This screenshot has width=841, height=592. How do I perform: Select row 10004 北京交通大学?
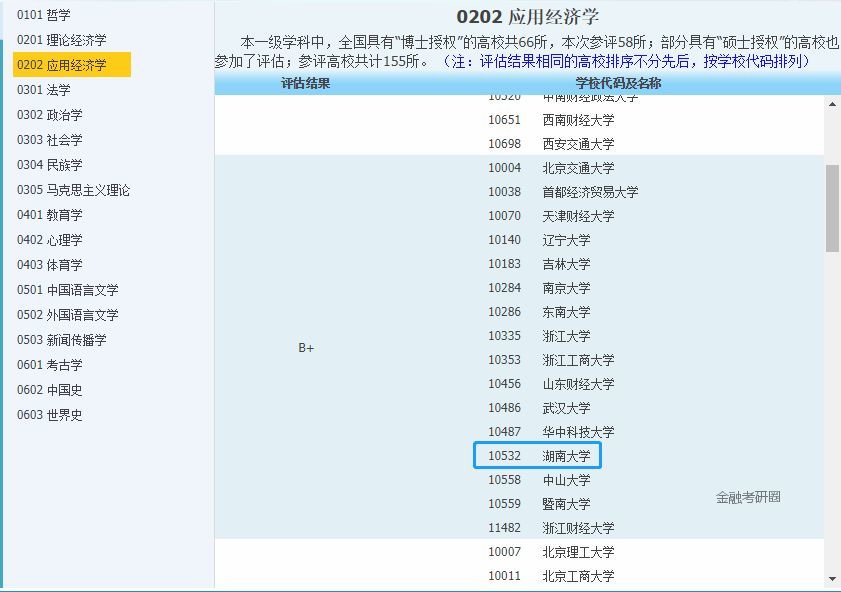click(x=551, y=168)
